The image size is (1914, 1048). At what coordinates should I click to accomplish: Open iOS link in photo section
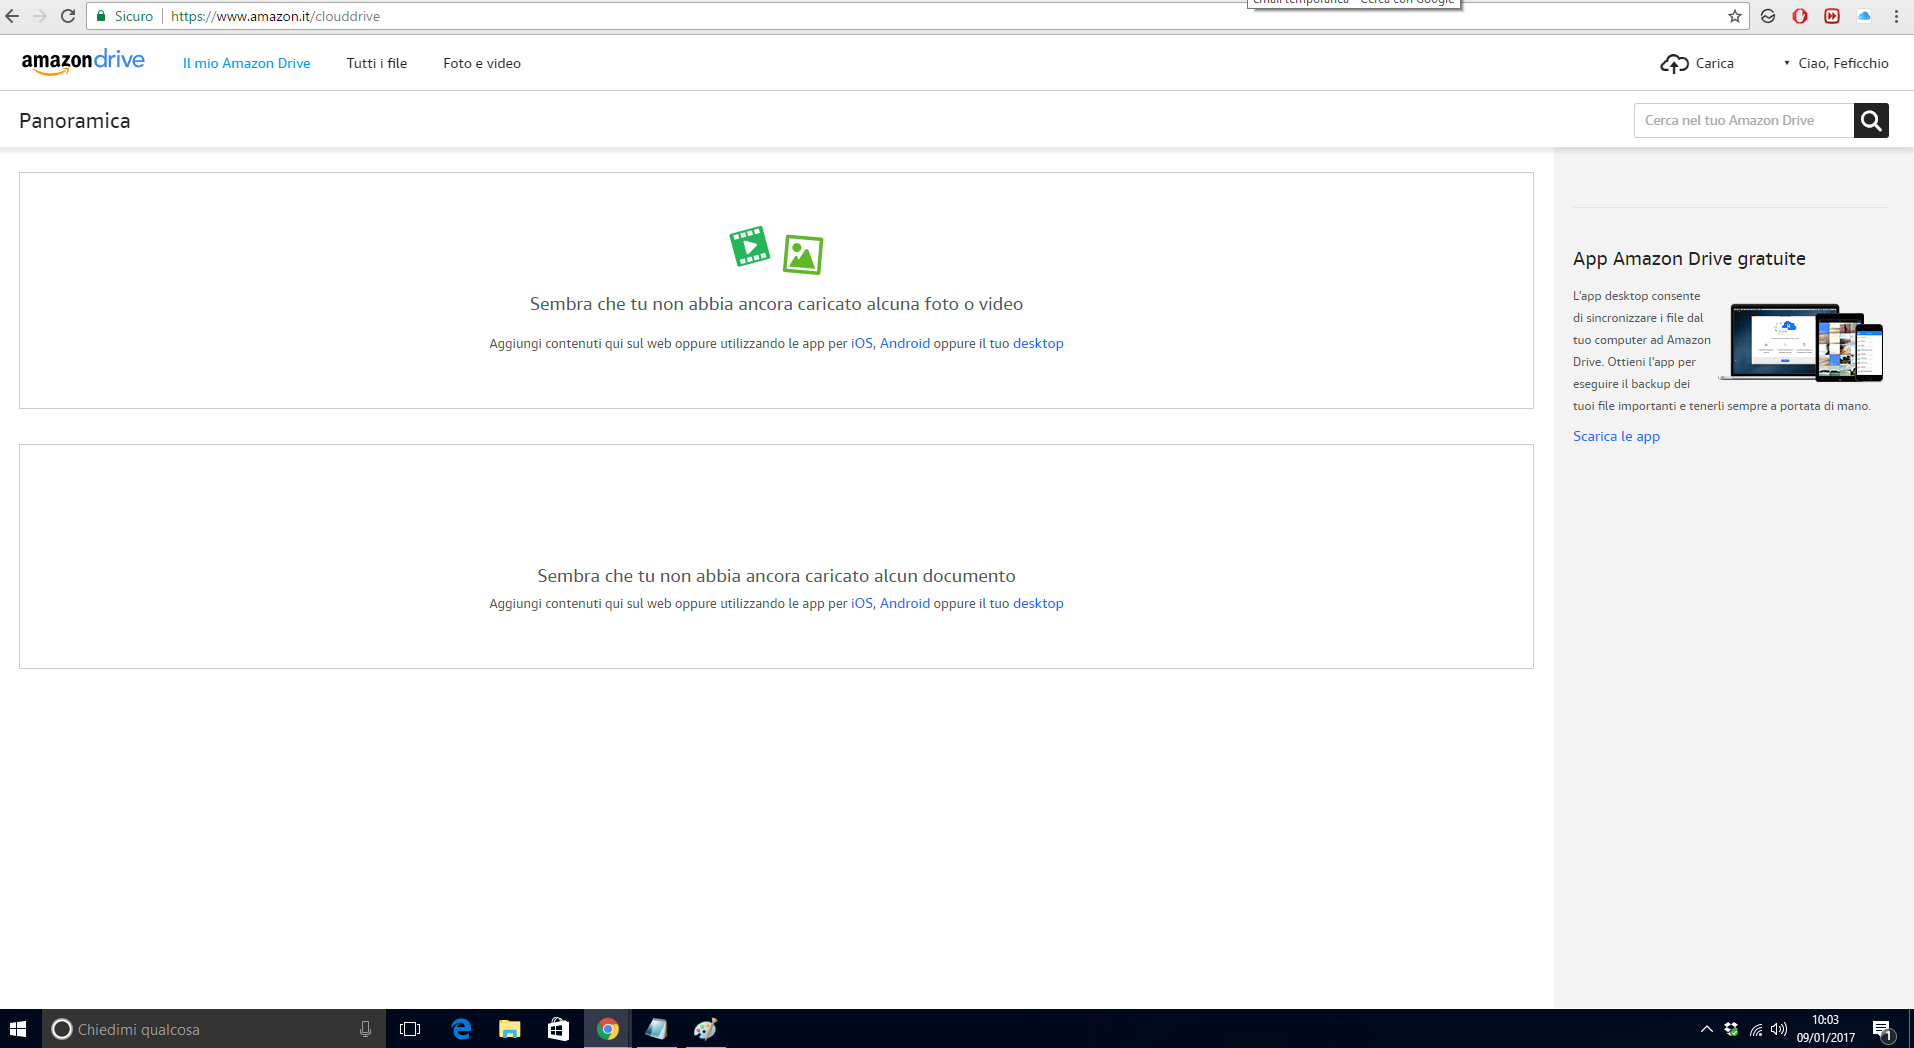click(861, 343)
